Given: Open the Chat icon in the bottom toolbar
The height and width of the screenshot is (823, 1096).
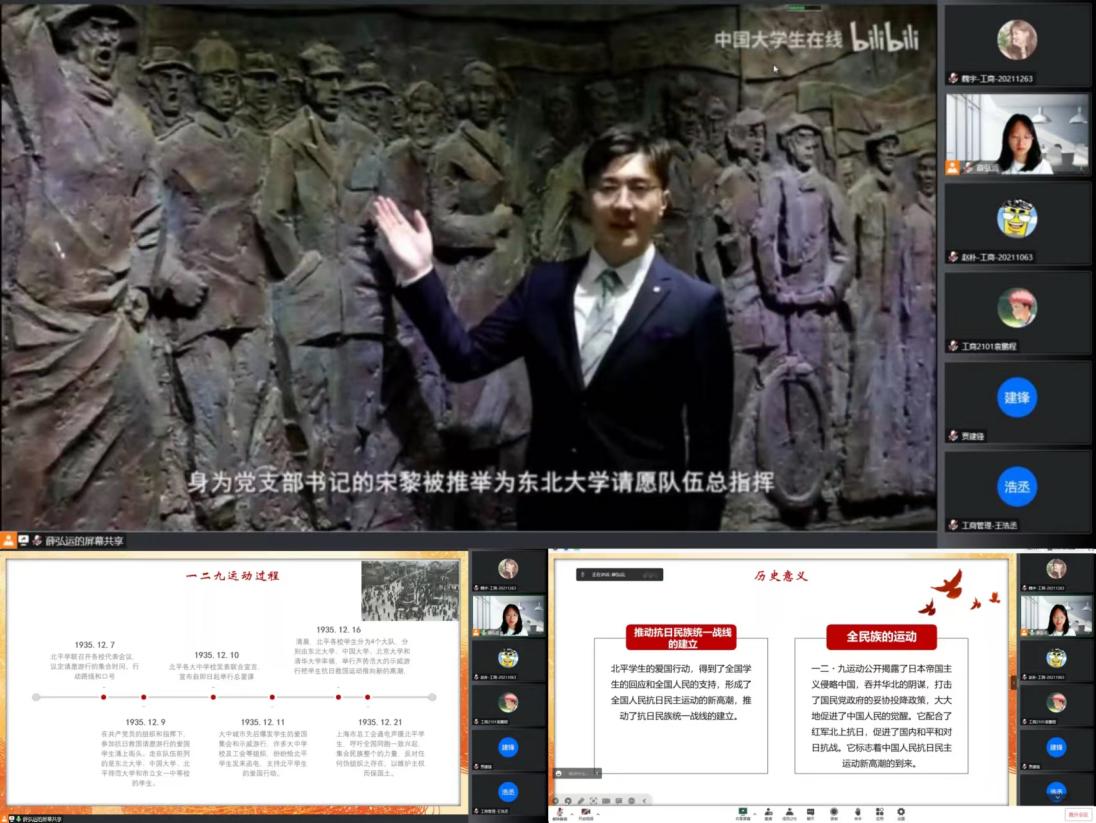Looking at the screenshot, I should (x=811, y=812).
